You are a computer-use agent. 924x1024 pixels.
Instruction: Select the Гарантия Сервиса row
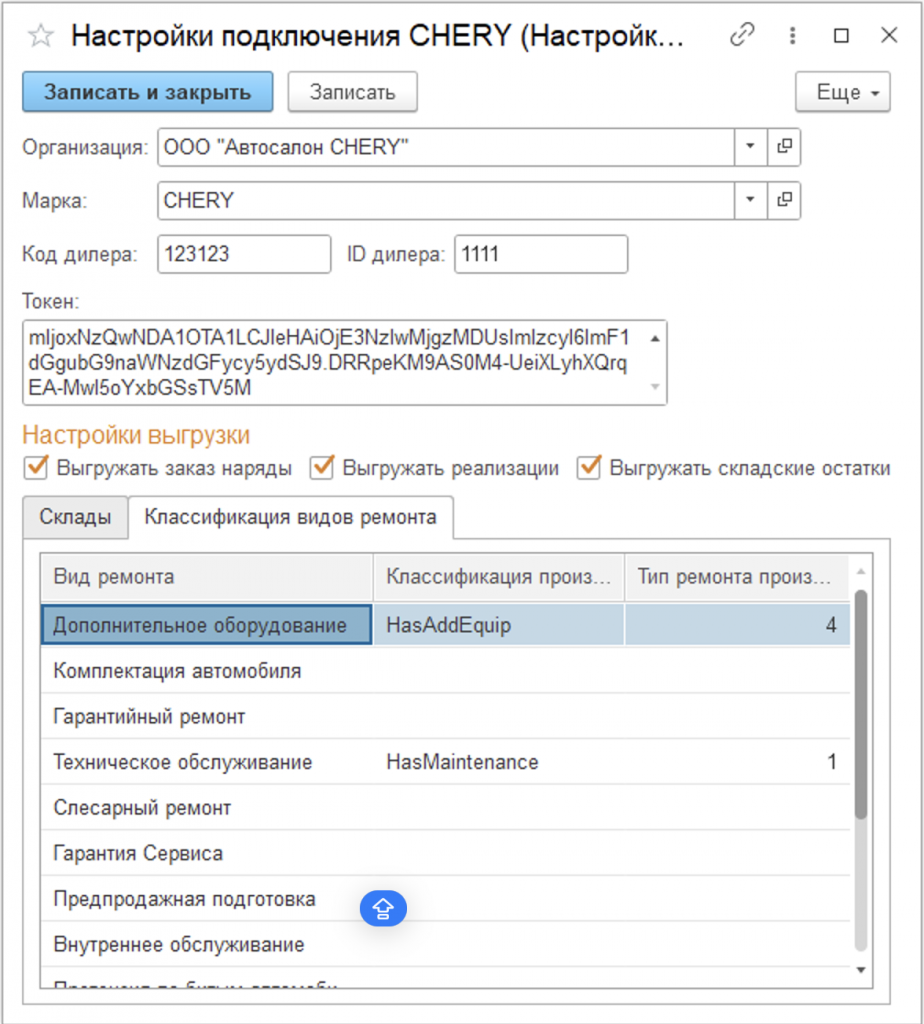tap(445, 854)
